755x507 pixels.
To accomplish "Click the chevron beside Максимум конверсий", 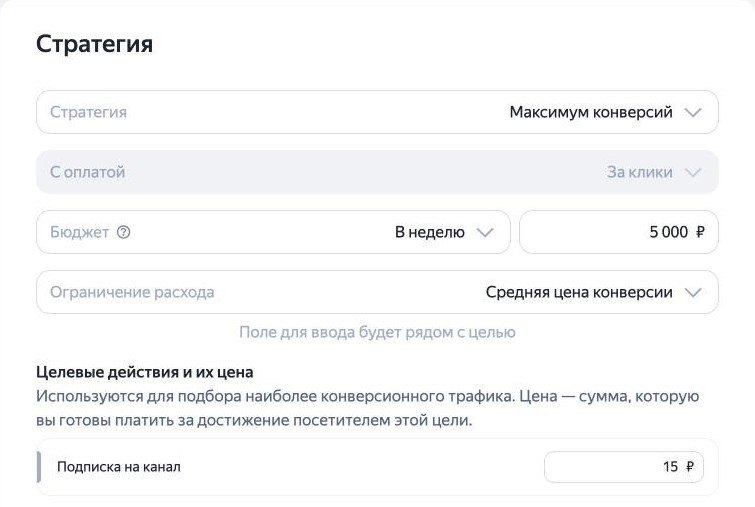I will click(x=693, y=113).
